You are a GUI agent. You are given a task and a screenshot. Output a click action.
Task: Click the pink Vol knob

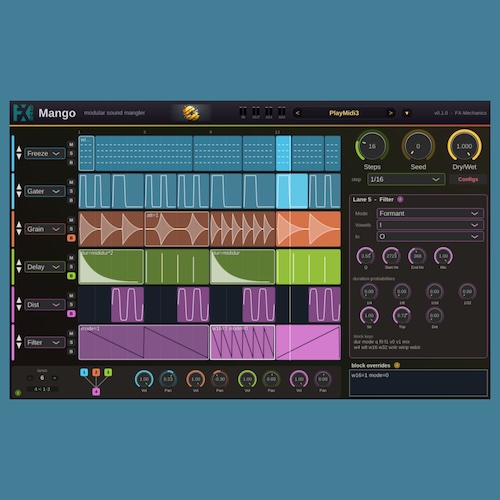[x=299, y=379]
